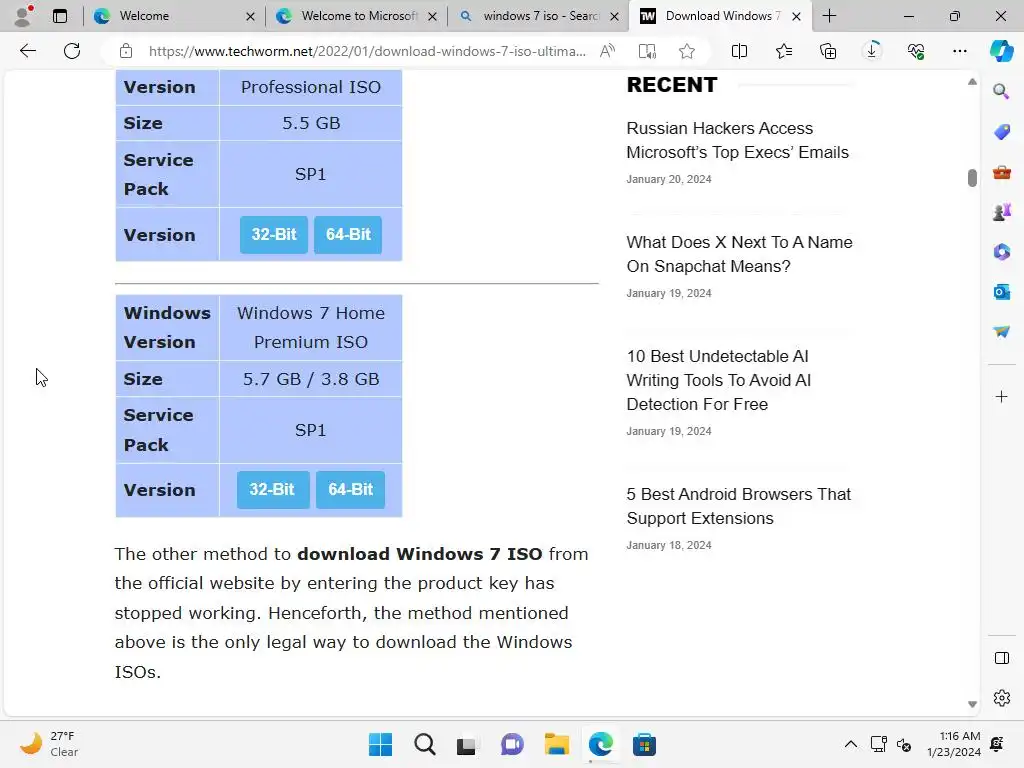Select the 5.7 GB / 3.8 GB size cell

click(x=311, y=379)
